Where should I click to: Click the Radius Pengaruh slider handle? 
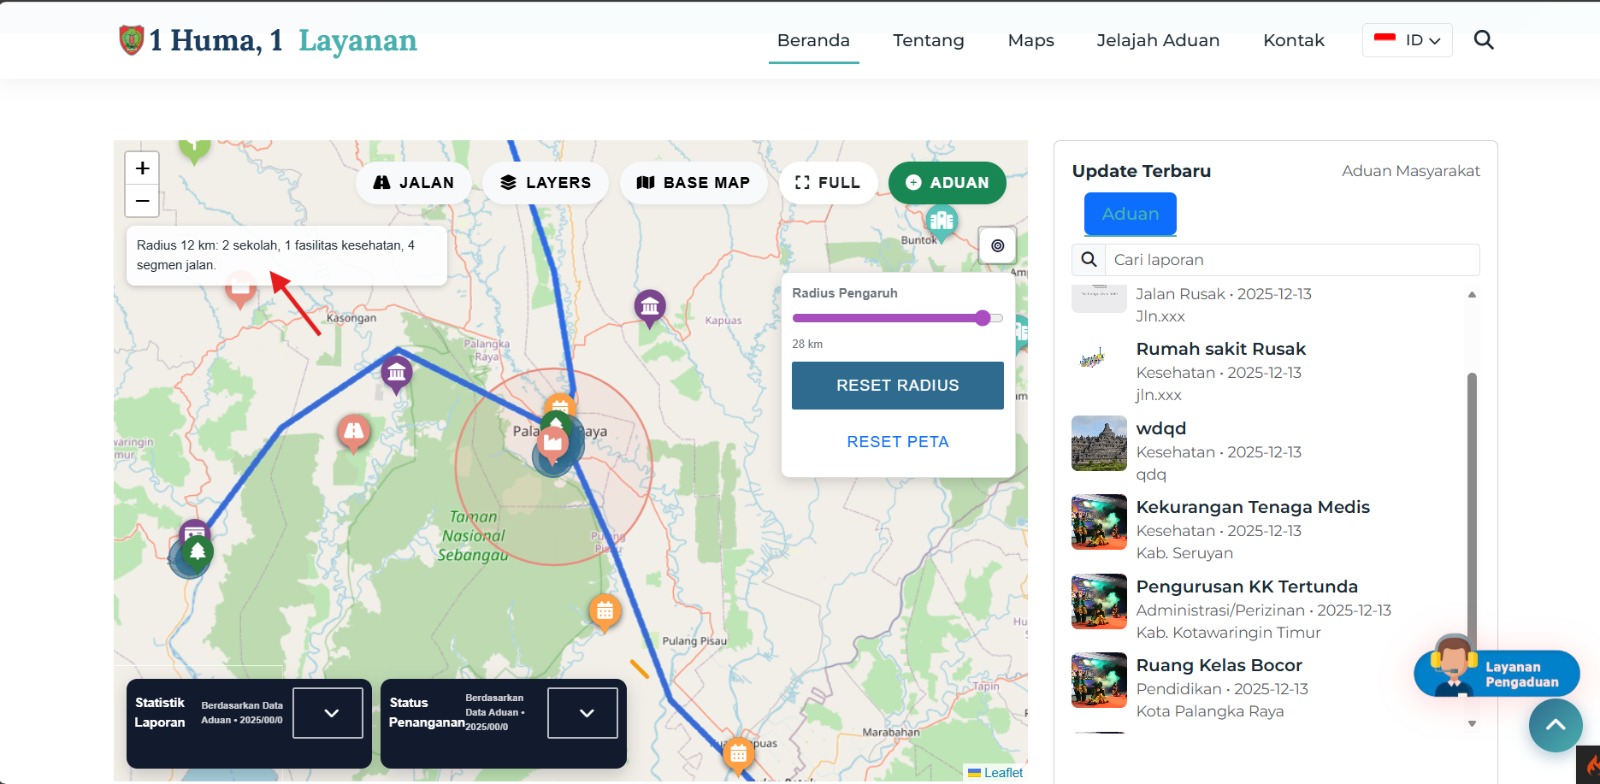(x=983, y=318)
